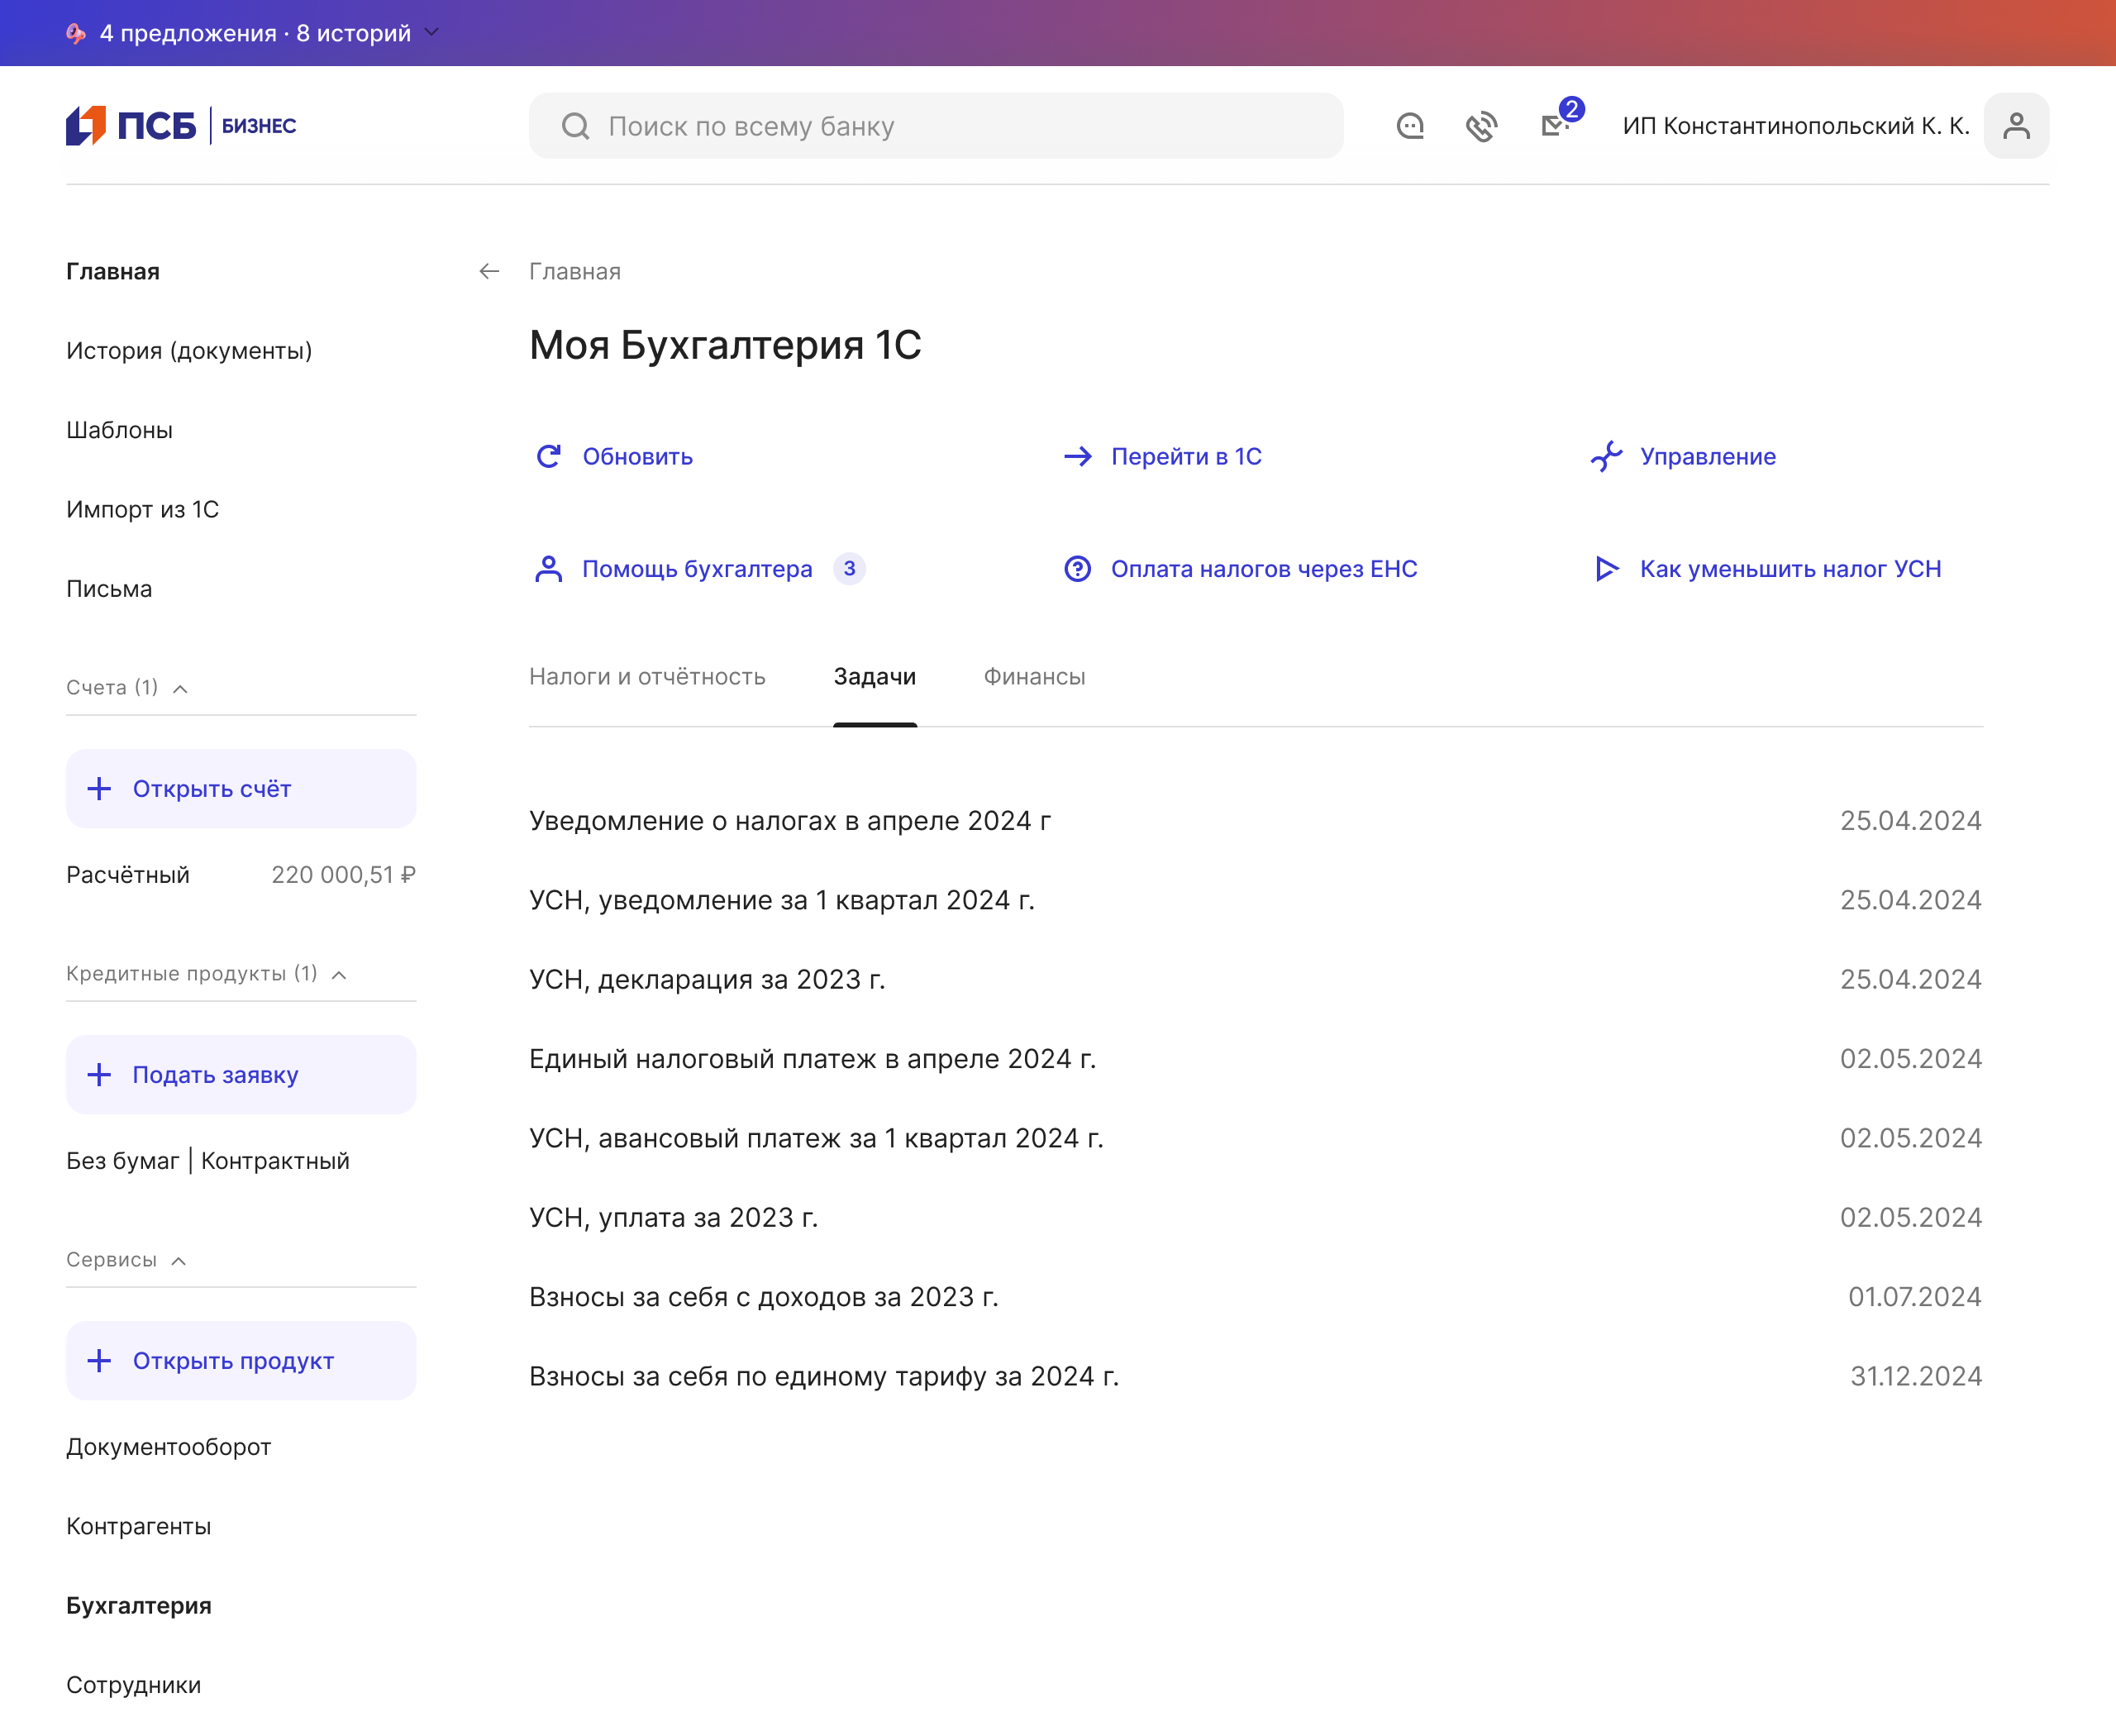Go to Перейти в 1С link
The width and height of the screenshot is (2116, 1736).
tap(1185, 456)
